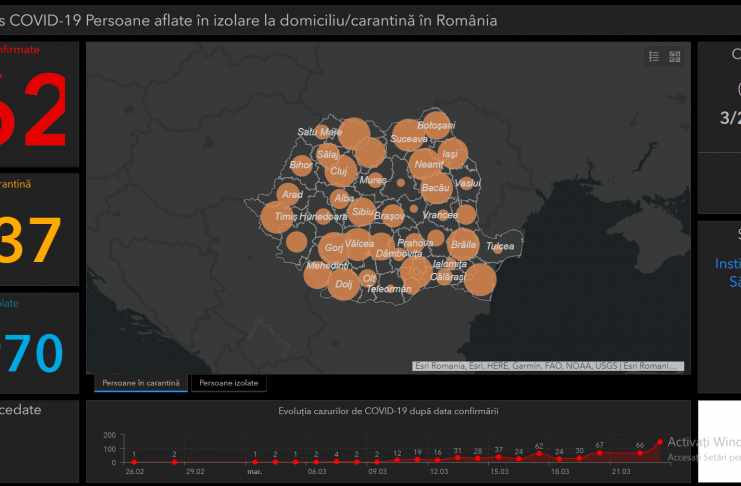Select the chart point labeled 37

(x=499, y=457)
